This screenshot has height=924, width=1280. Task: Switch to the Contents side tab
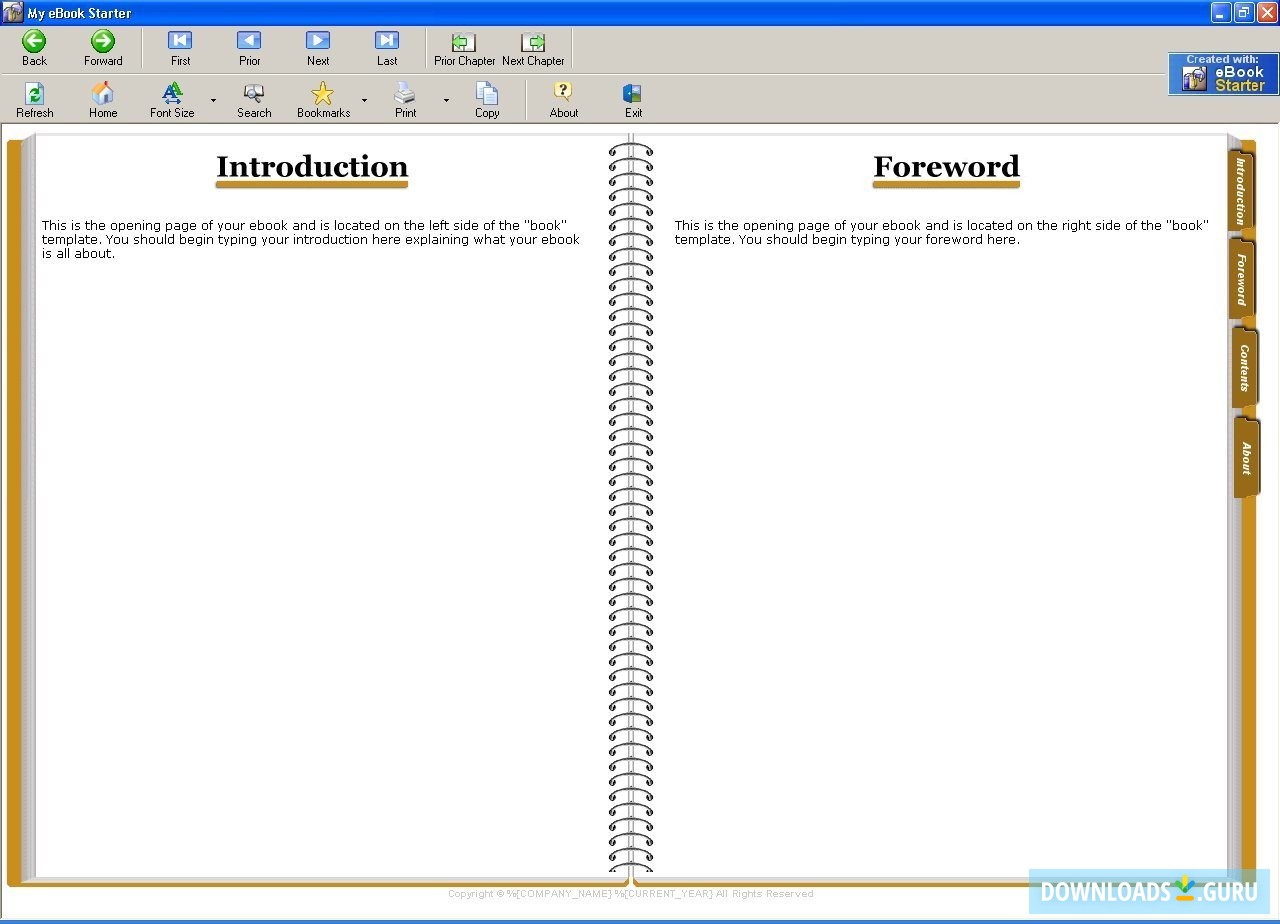click(1244, 368)
